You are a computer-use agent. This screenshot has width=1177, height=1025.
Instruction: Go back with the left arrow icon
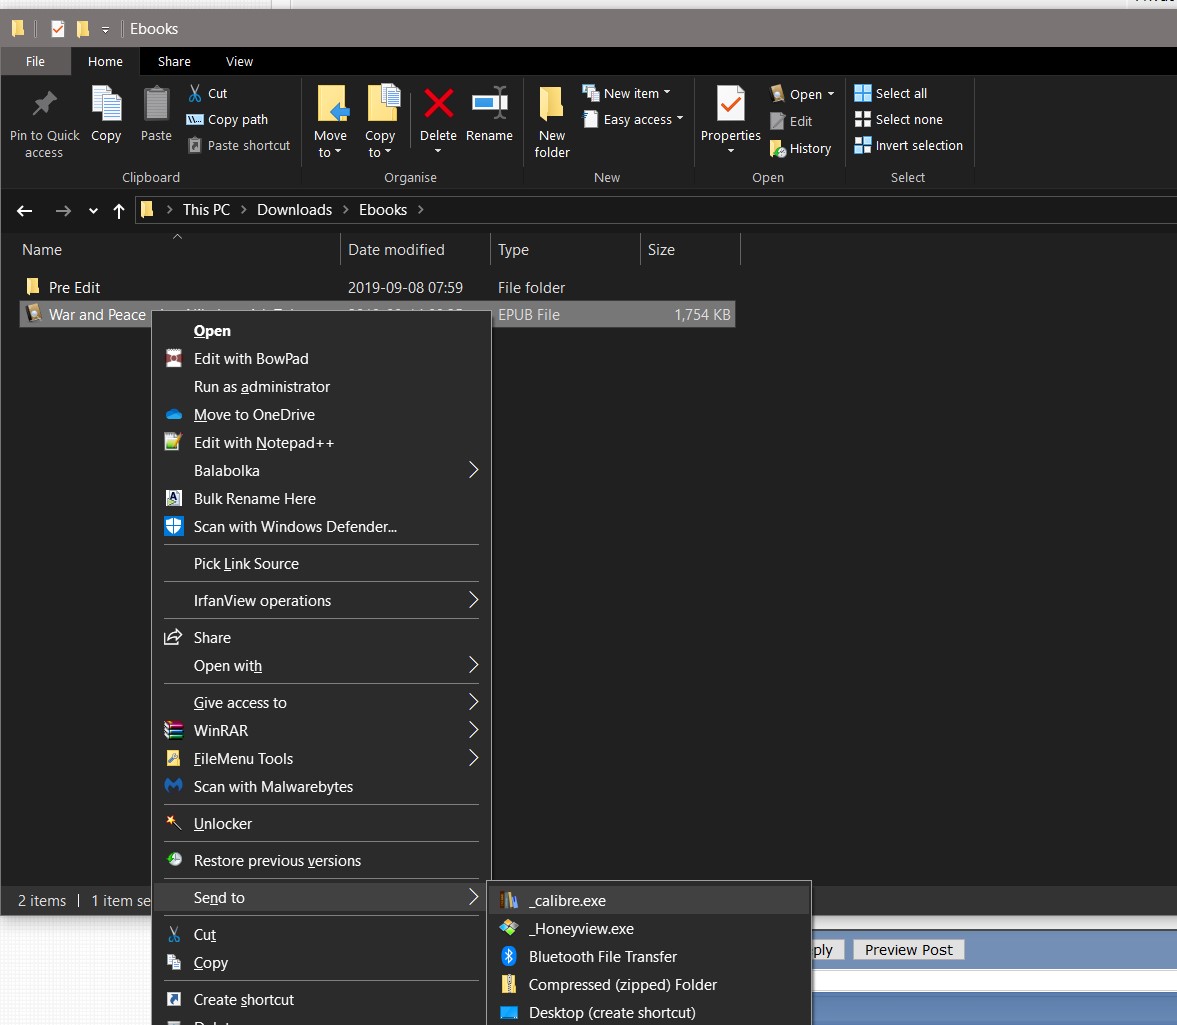[x=25, y=211]
